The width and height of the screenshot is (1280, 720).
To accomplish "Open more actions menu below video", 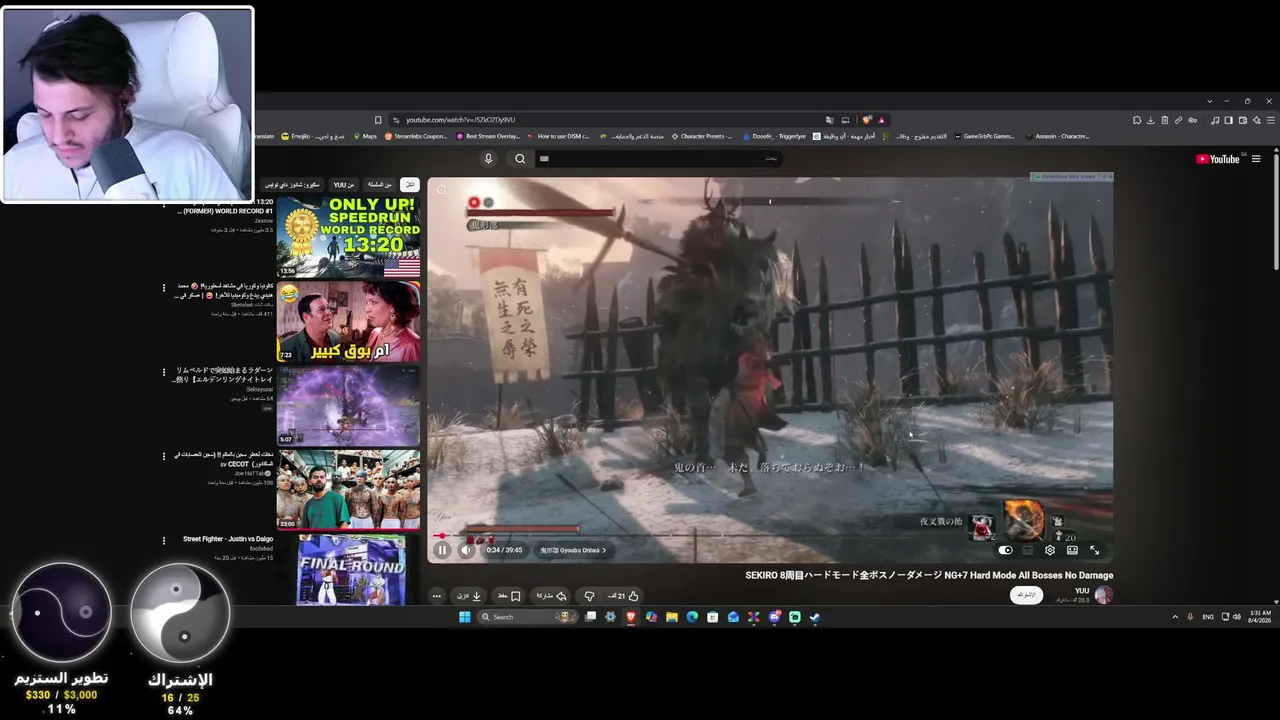I will 436,596.
